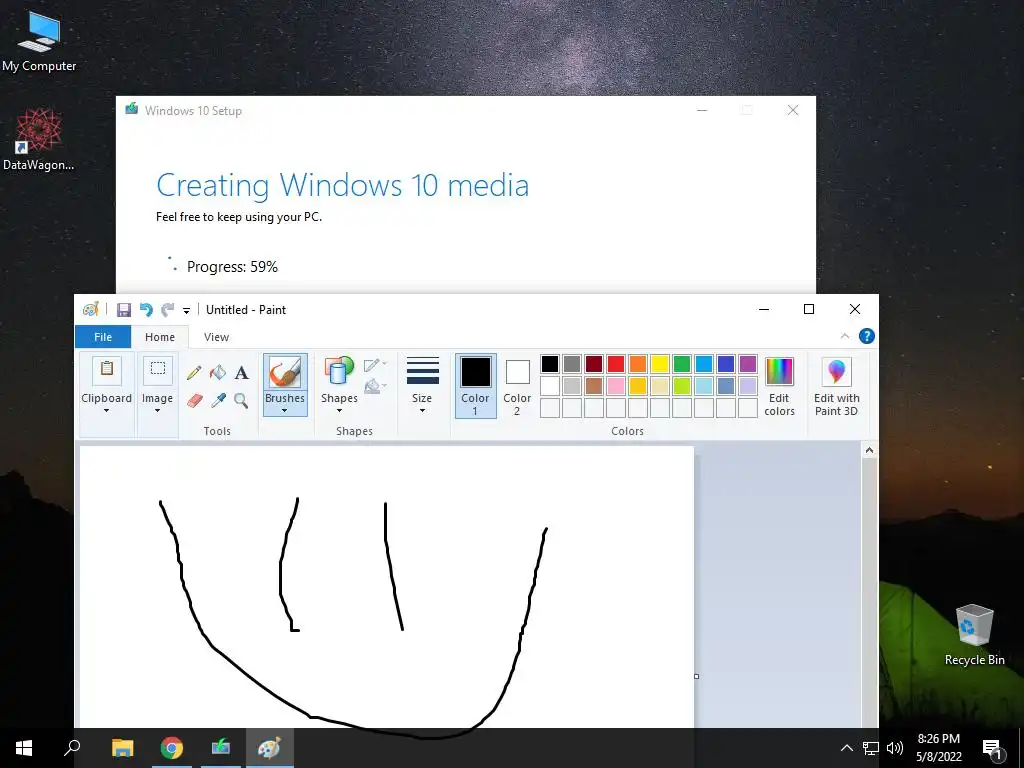
Task: Close the Windows 10 Setup window
Action: click(793, 110)
